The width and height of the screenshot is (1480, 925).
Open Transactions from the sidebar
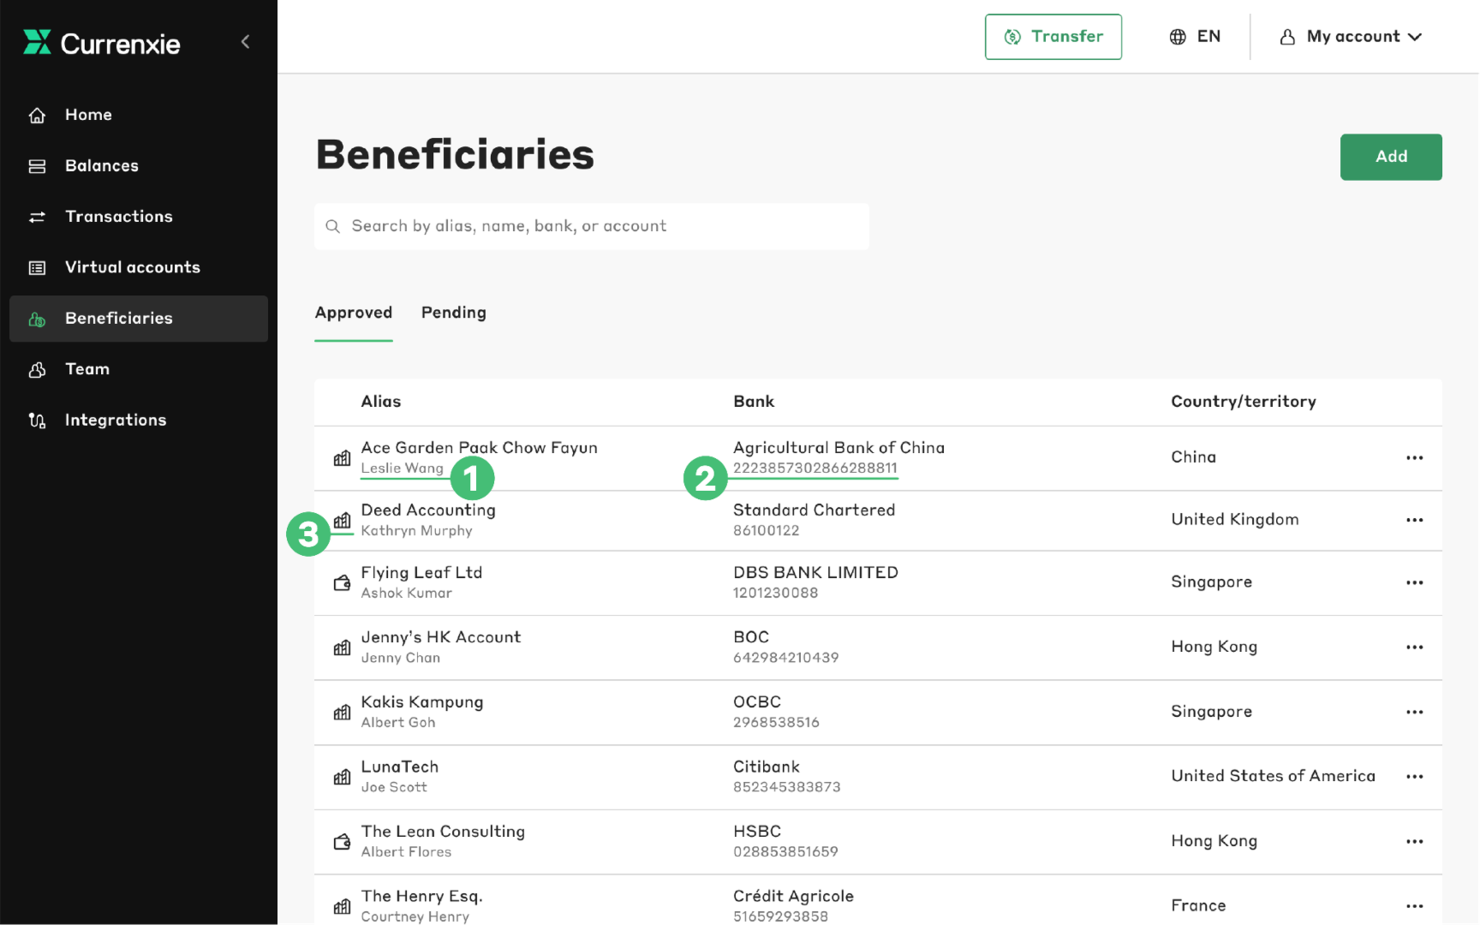[x=119, y=216]
